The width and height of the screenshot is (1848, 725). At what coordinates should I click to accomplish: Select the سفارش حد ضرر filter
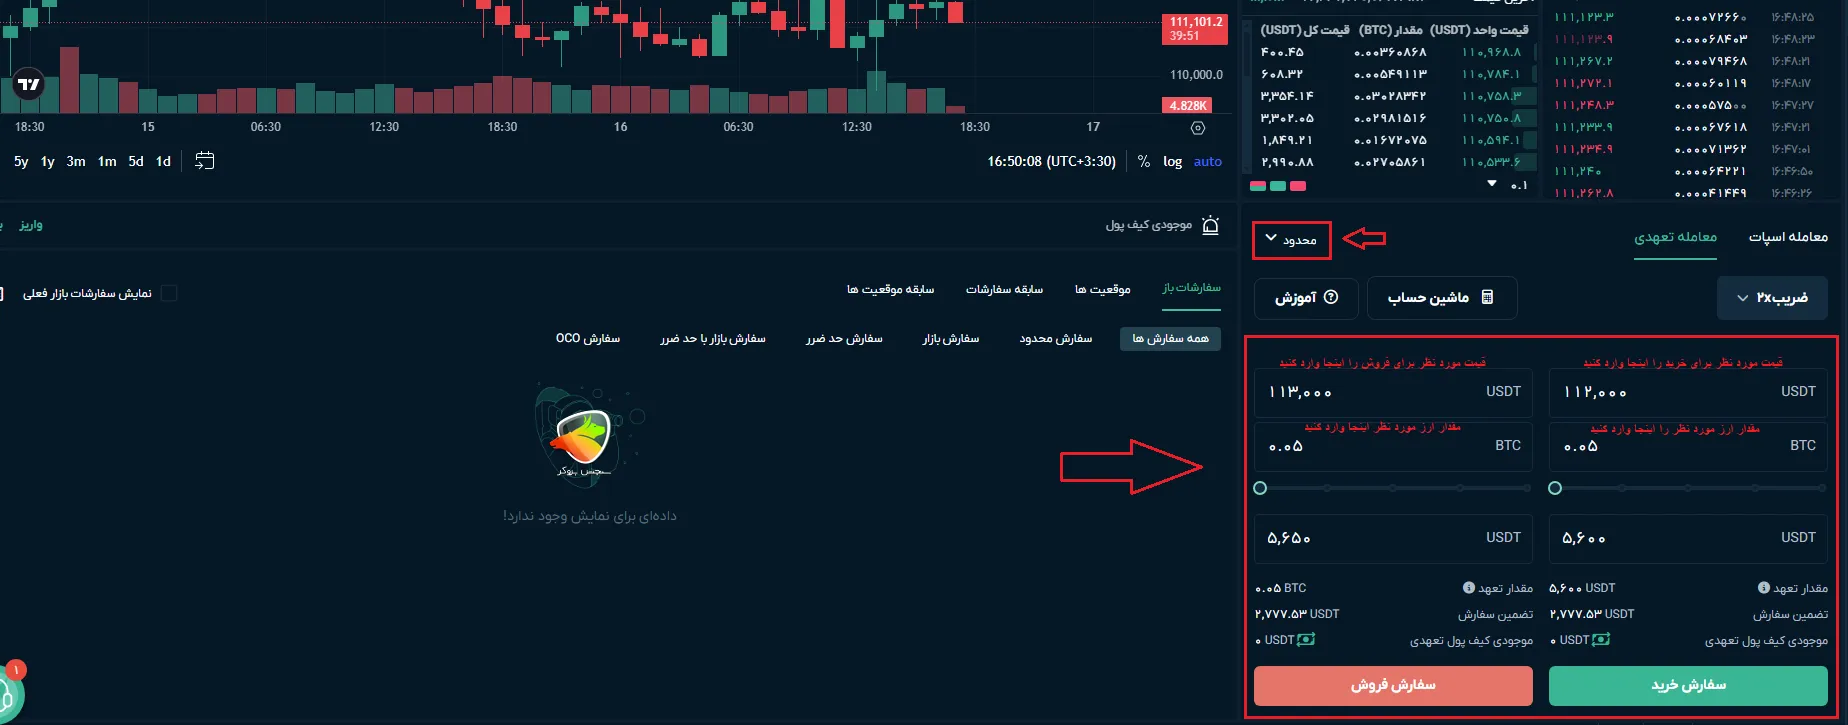tap(844, 339)
